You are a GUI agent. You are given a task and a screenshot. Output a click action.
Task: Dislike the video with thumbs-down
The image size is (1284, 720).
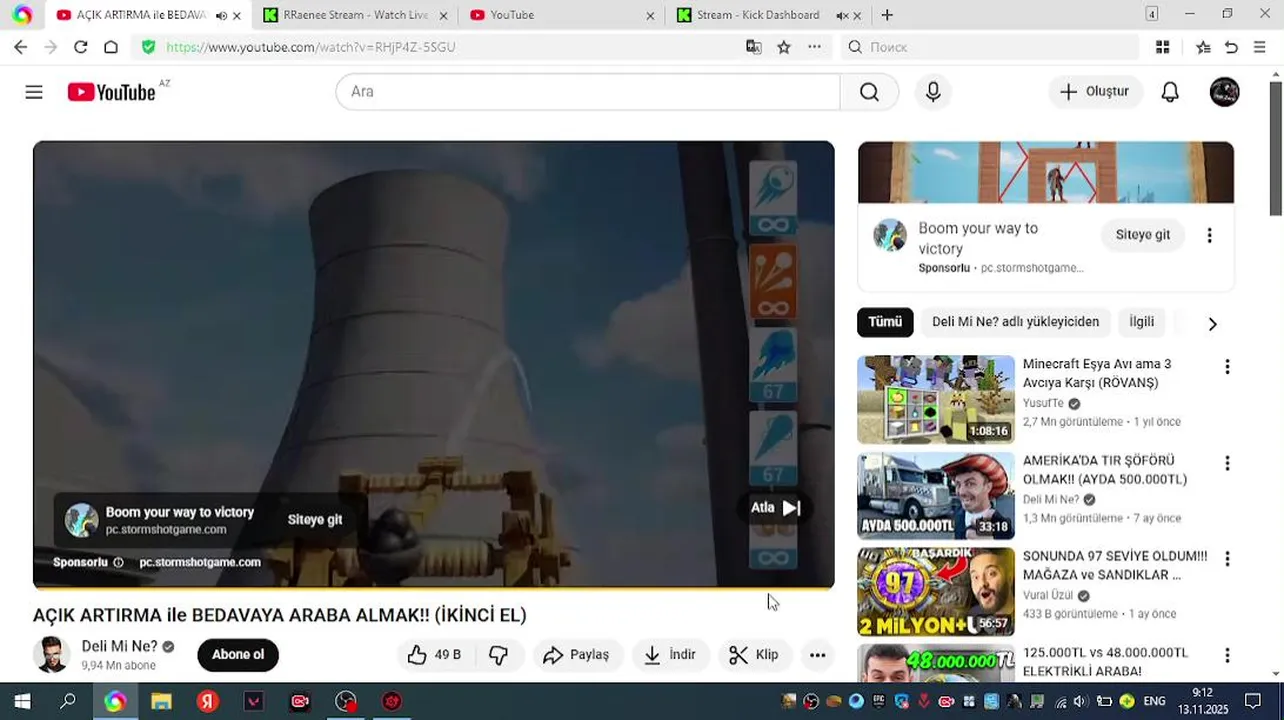point(498,655)
